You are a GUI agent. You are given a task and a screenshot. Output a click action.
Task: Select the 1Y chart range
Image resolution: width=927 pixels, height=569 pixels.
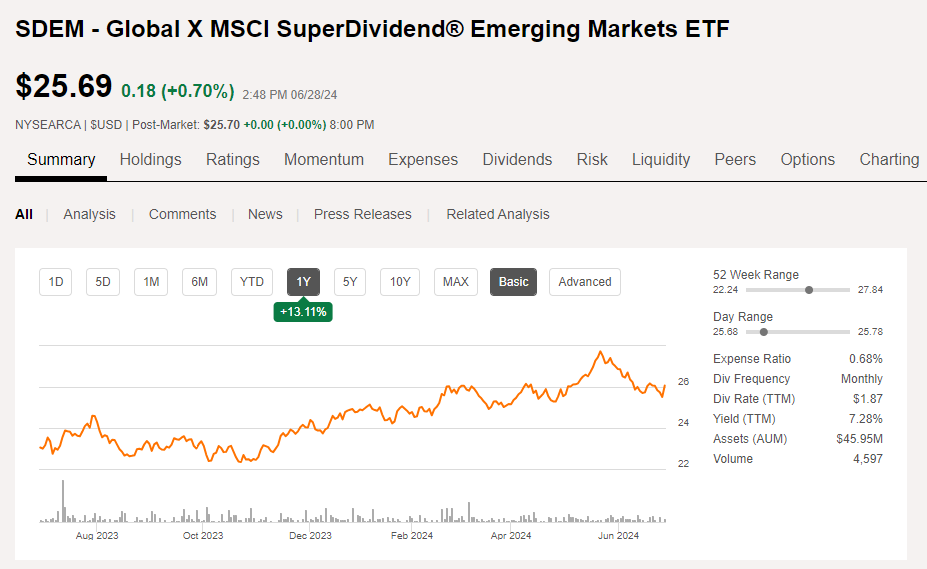click(x=303, y=282)
